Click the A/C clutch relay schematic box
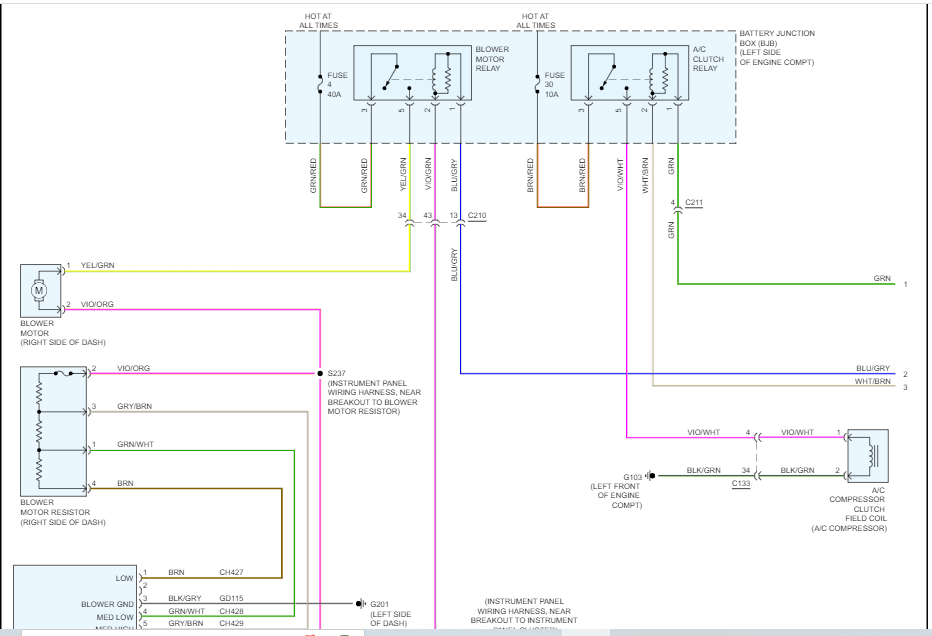This screenshot has width=932, height=636. pyautogui.click(x=630, y=73)
